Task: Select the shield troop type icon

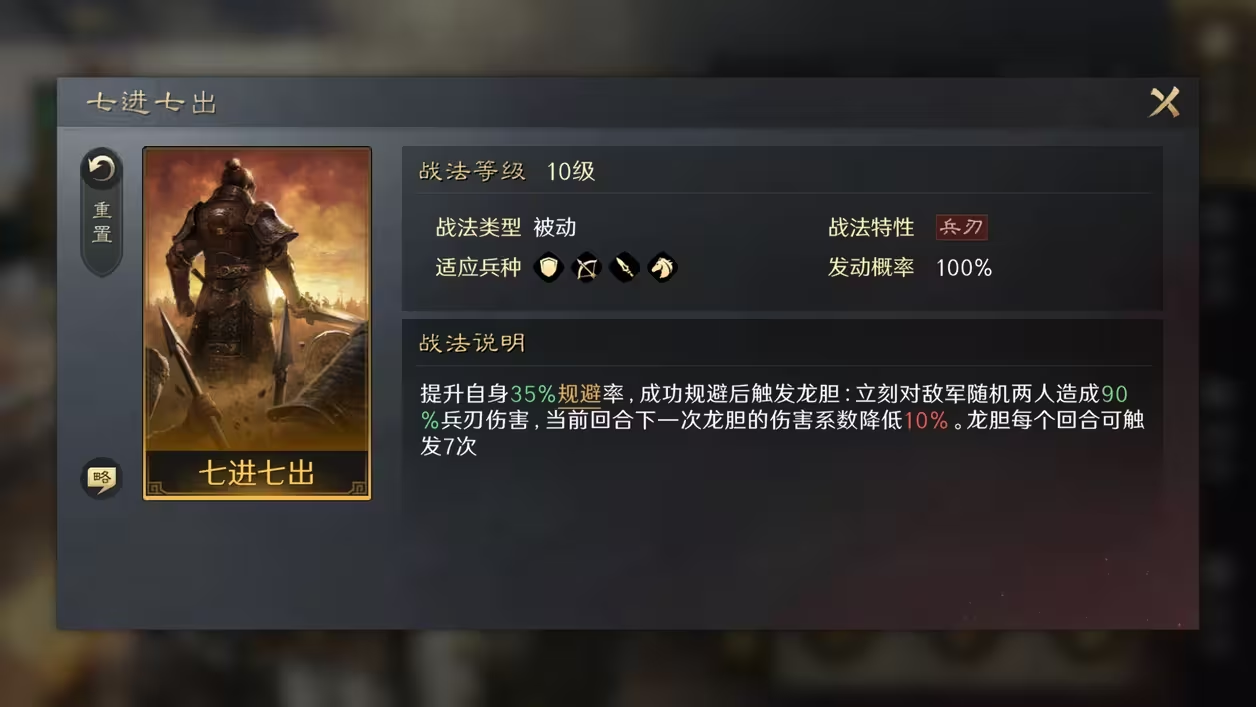Action: (548, 267)
